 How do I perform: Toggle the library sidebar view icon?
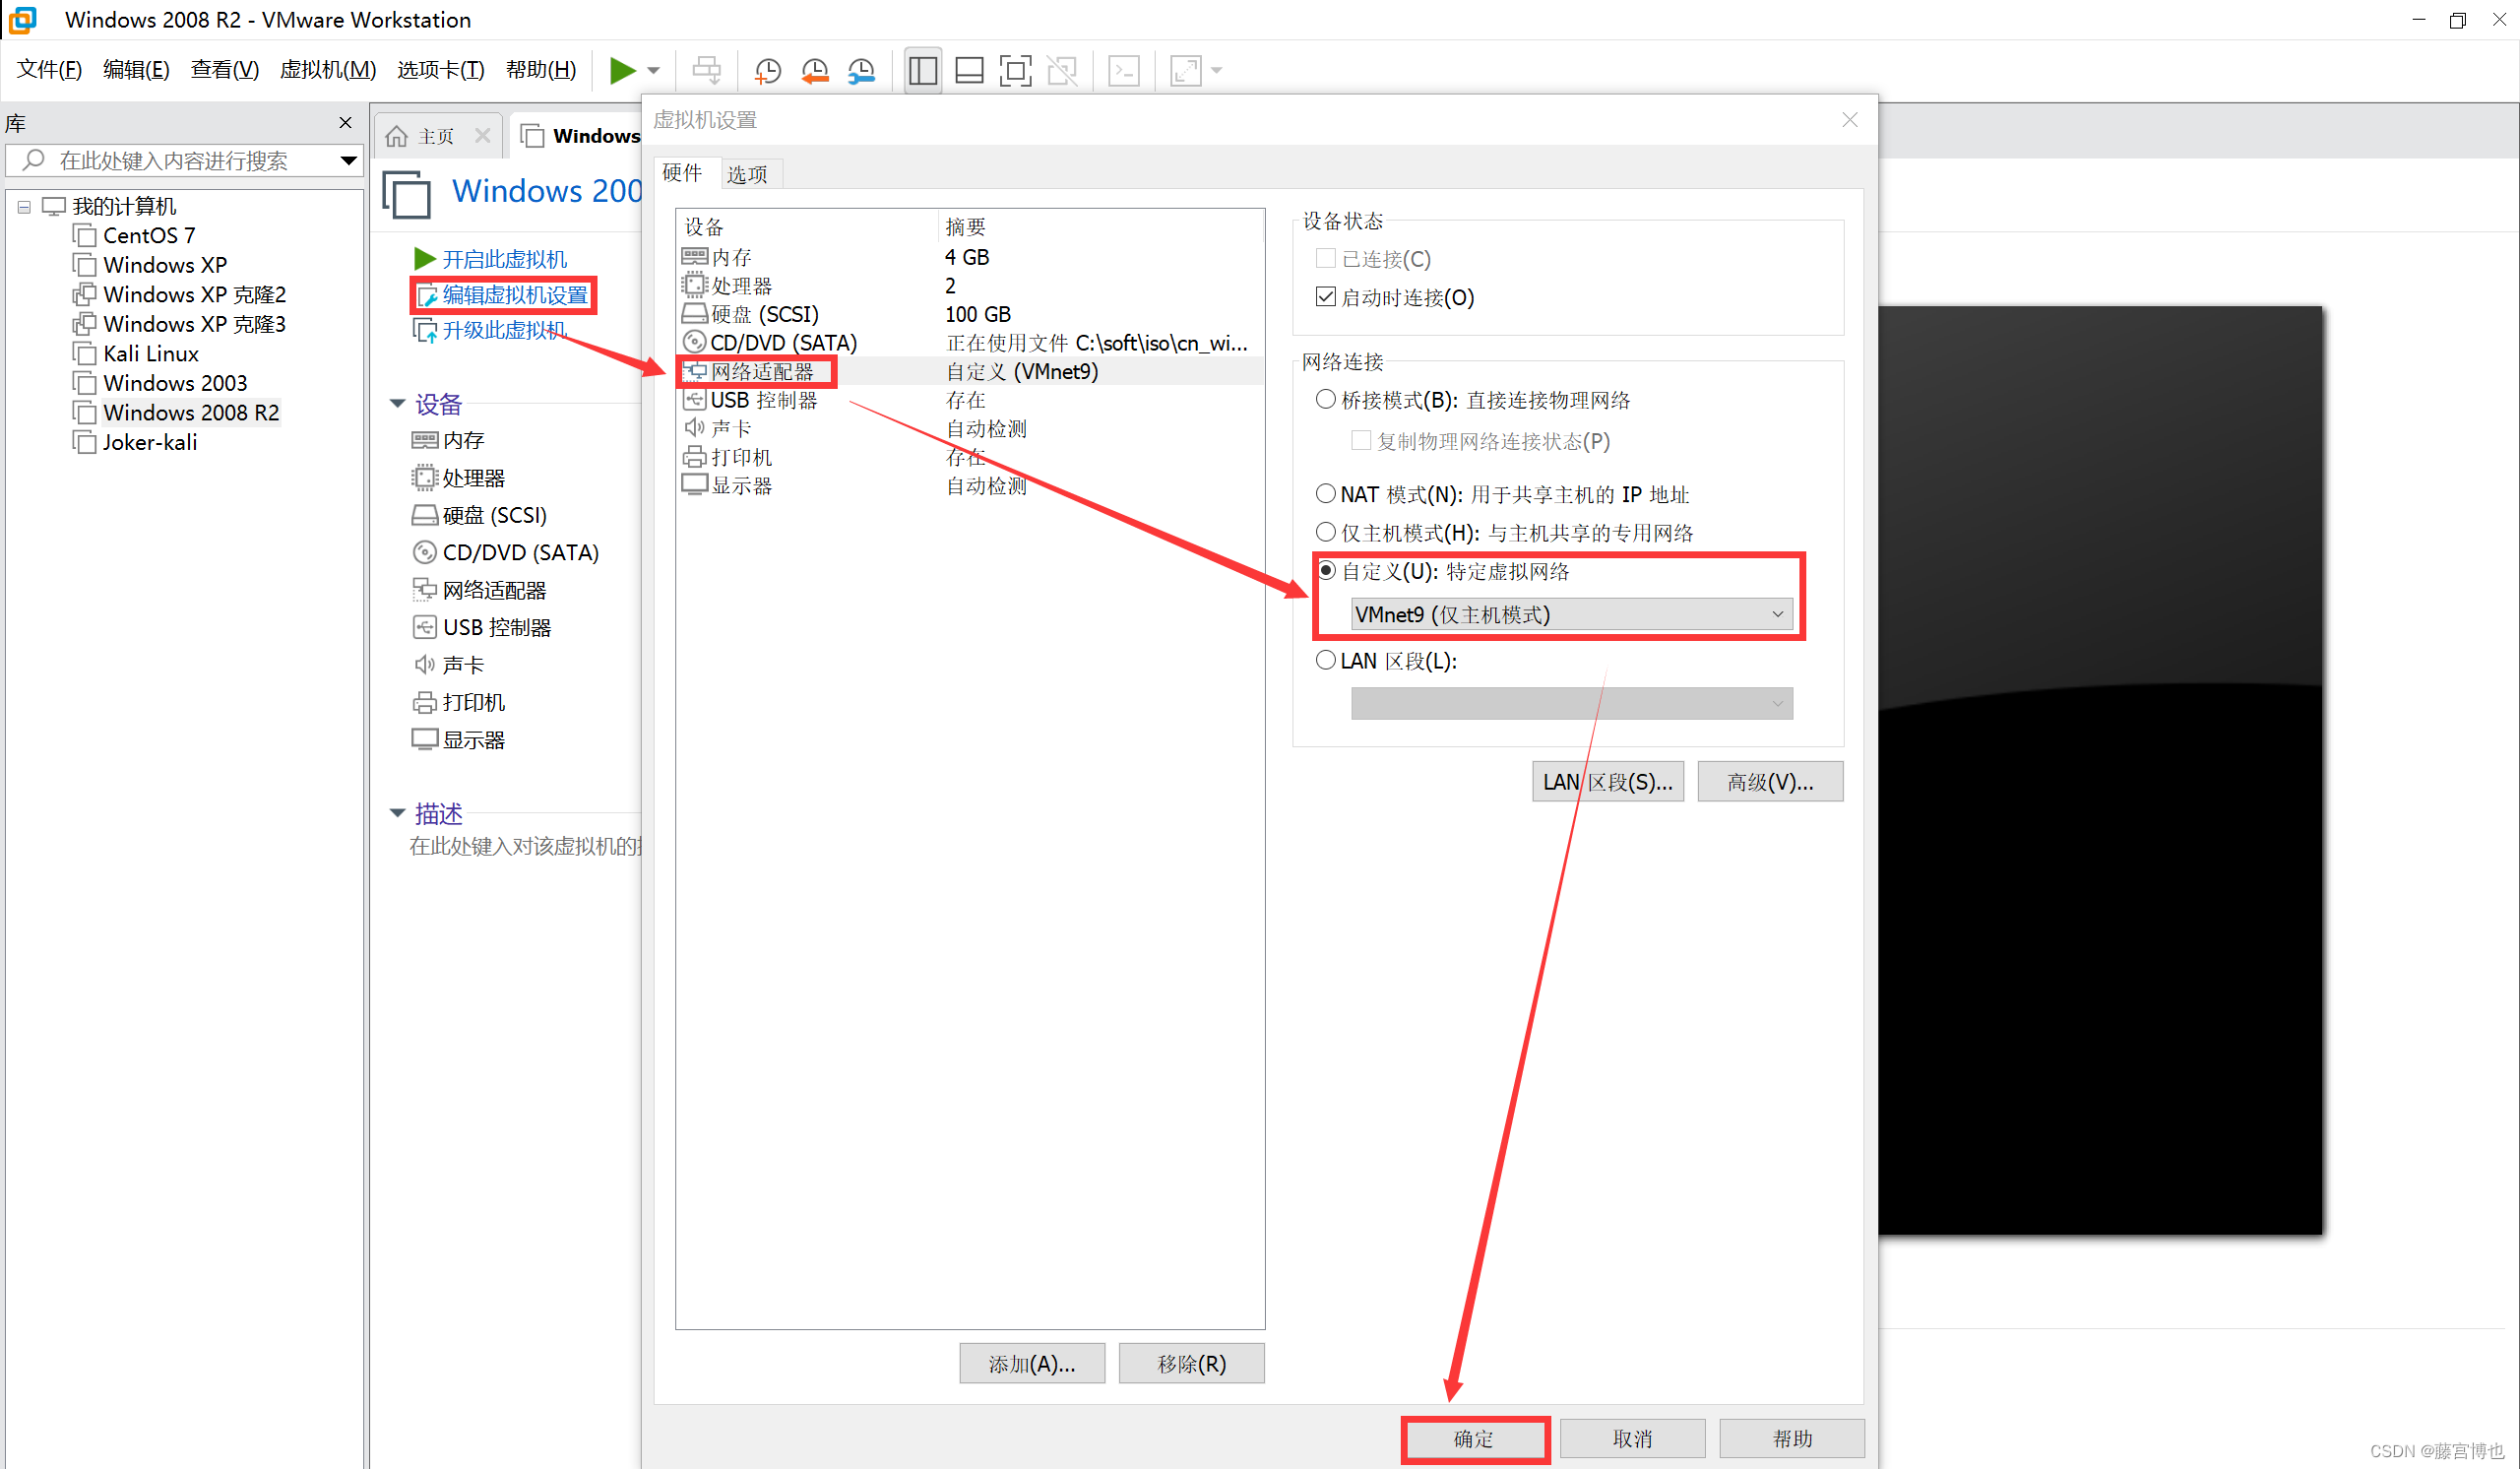(x=922, y=70)
